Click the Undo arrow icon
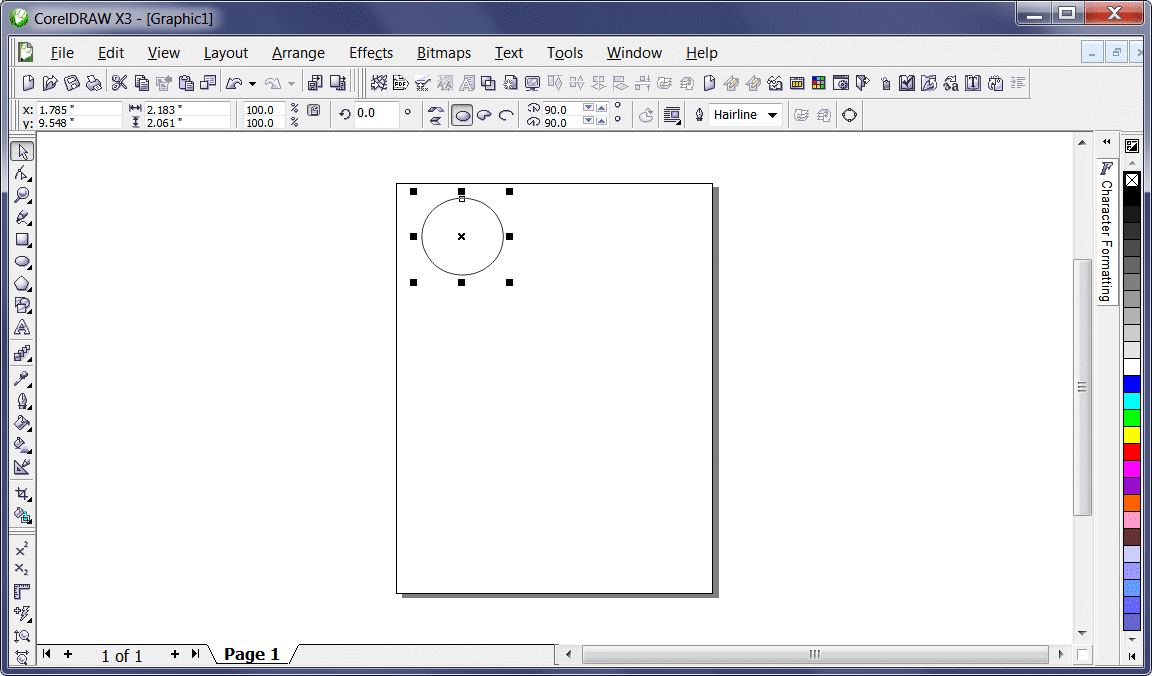 [x=234, y=83]
